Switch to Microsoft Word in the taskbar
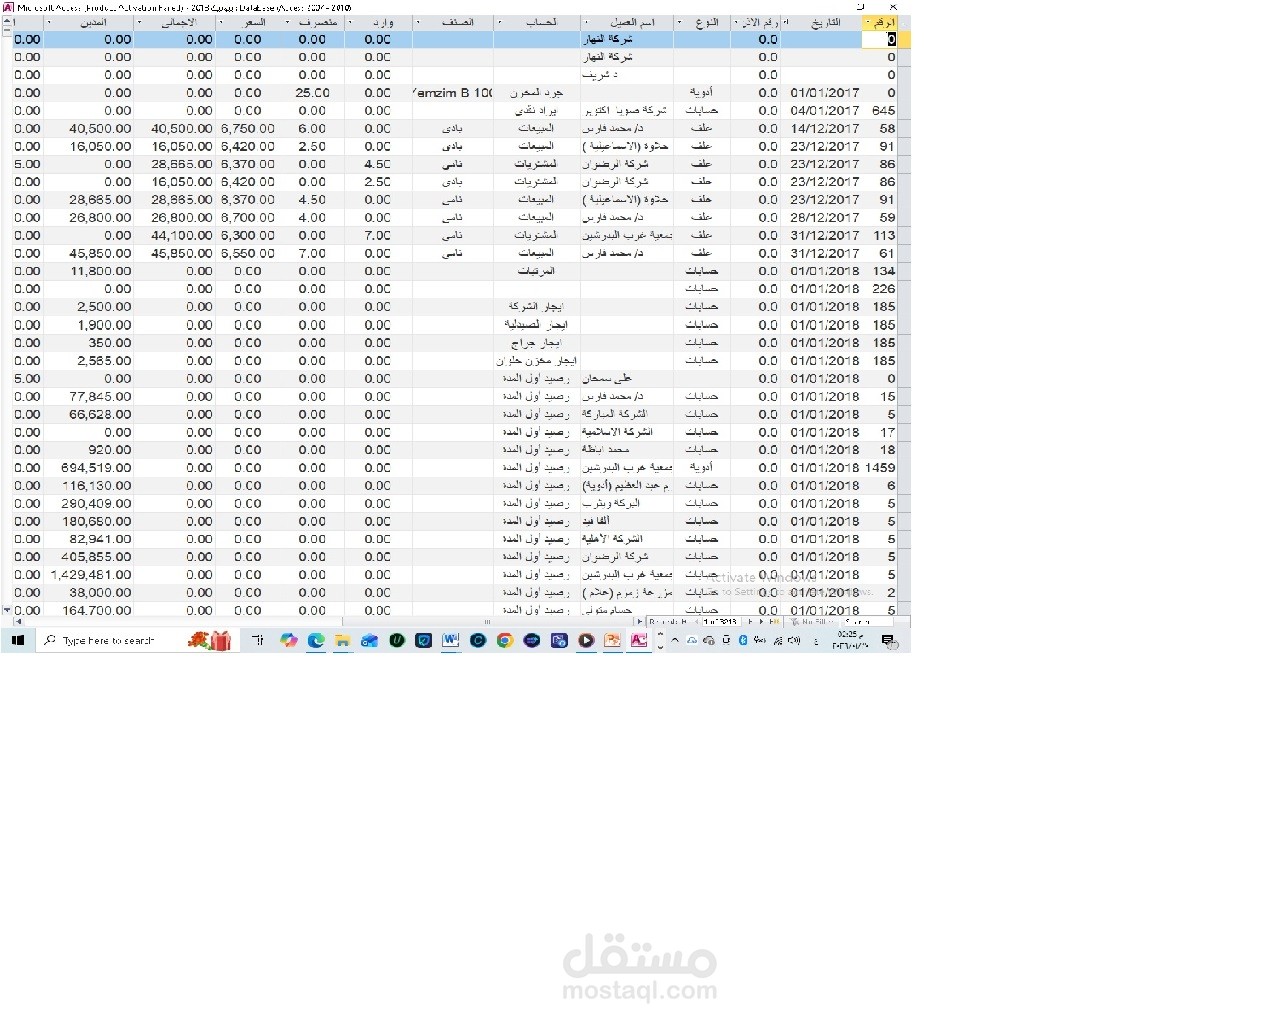This screenshot has height=1024, width=1280. pyautogui.click(x=450, y=640)
